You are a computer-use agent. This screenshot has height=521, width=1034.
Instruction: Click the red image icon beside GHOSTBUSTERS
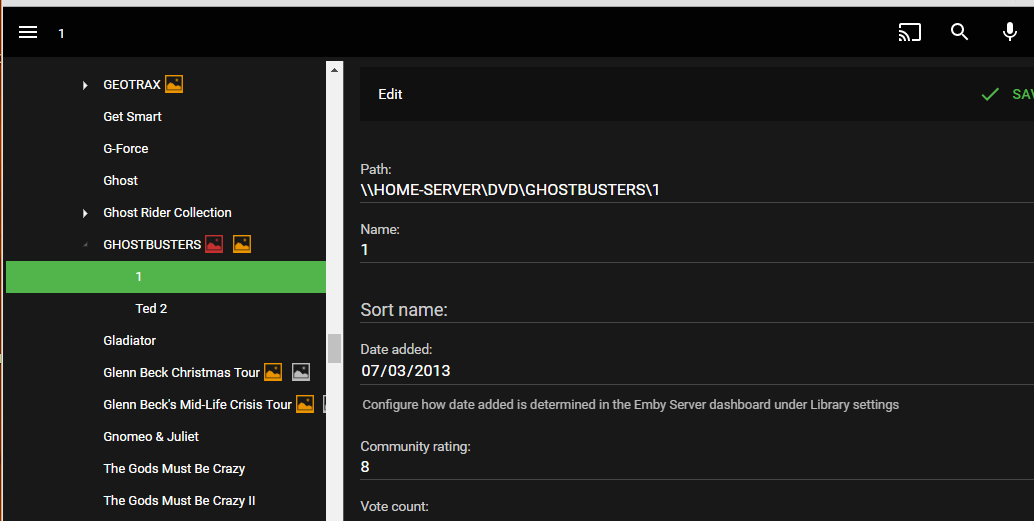tap(214, 244)
